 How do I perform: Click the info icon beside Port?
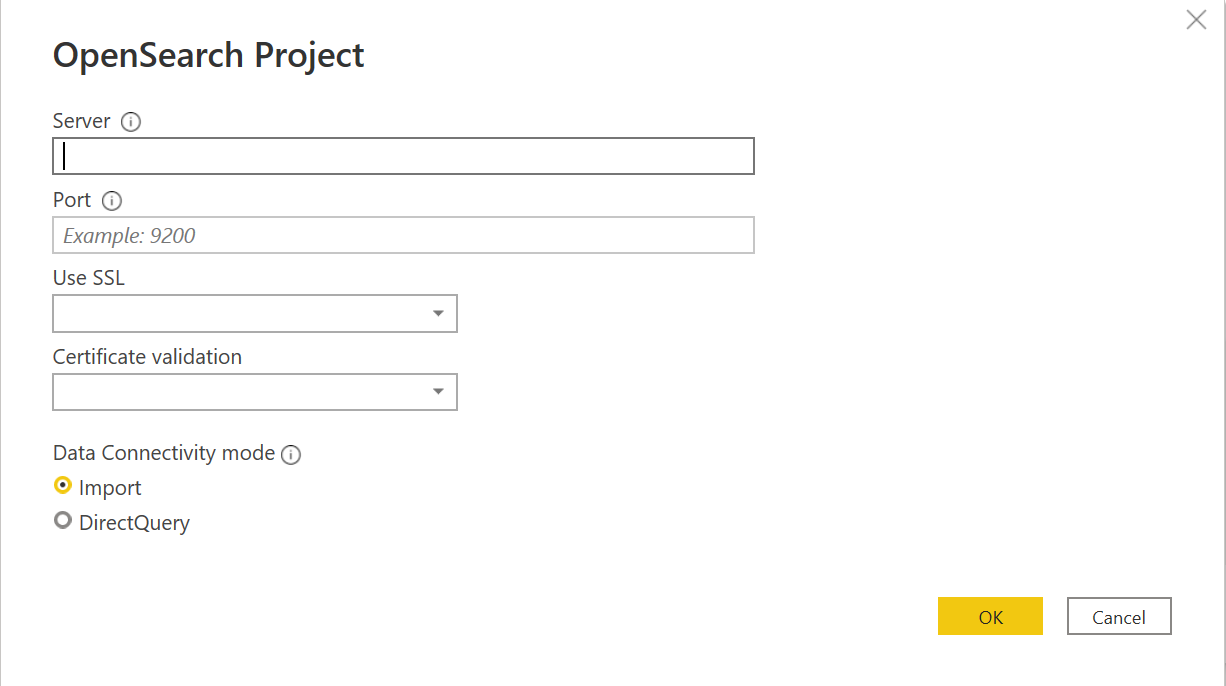coord(112,201)
